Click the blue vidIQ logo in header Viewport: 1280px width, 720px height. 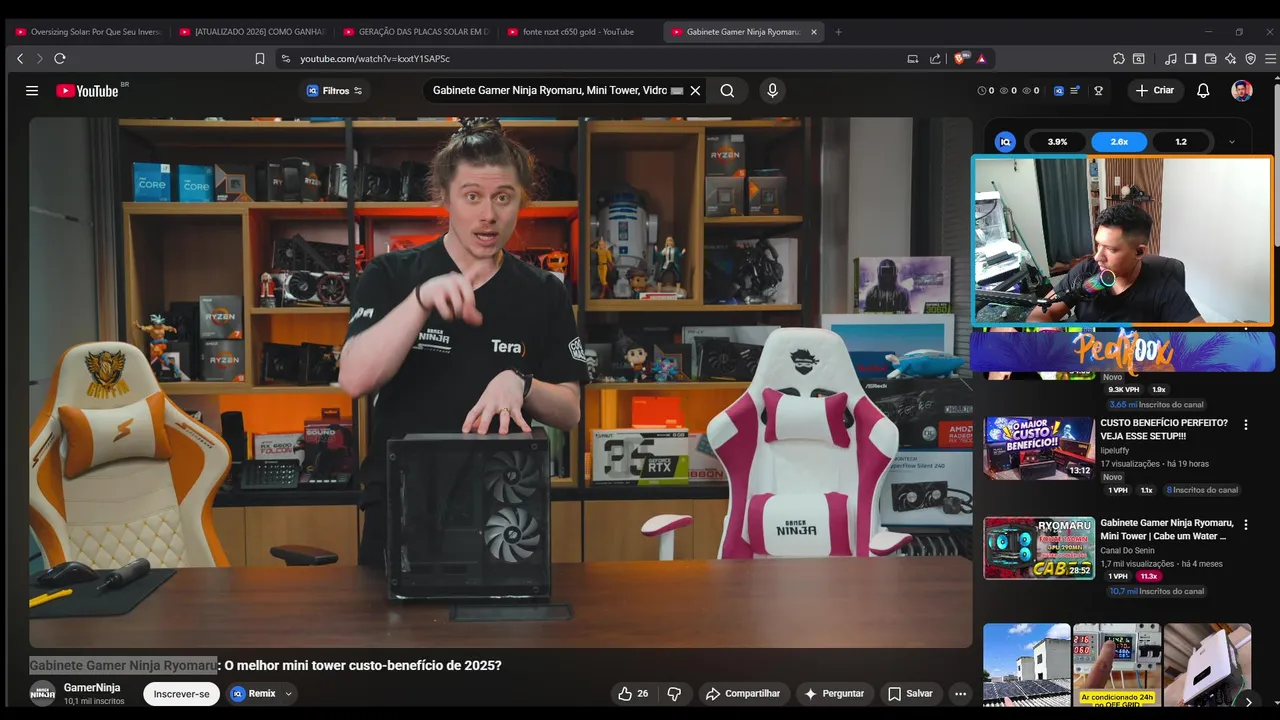(1059, 91)
